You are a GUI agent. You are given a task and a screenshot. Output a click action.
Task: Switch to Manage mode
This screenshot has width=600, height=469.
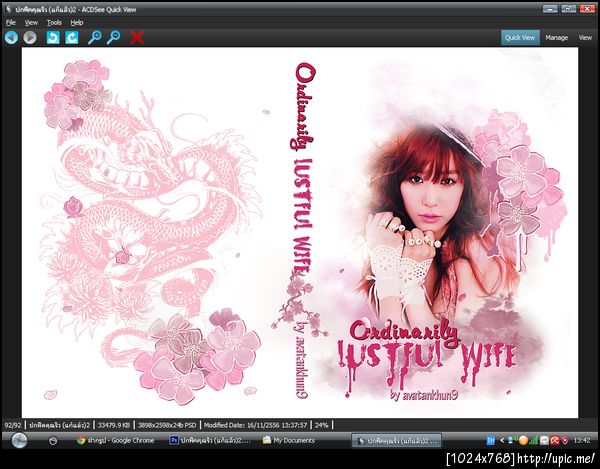click(x=556, y=37)
